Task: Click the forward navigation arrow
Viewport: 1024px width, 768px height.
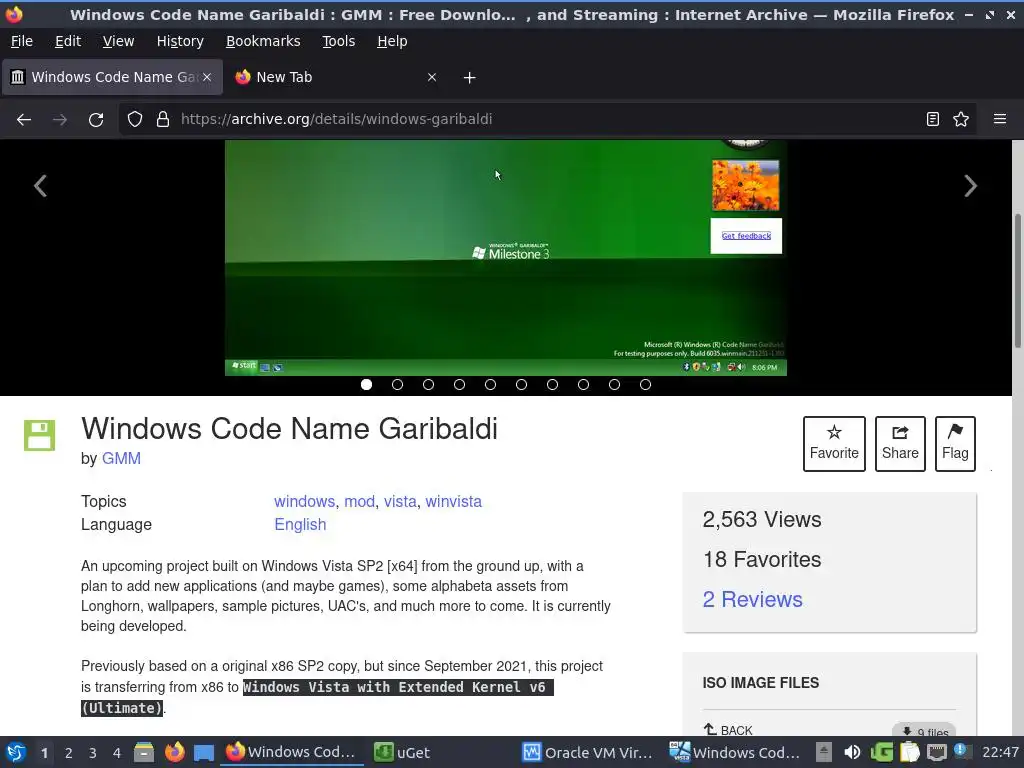Action: [59, 120]
